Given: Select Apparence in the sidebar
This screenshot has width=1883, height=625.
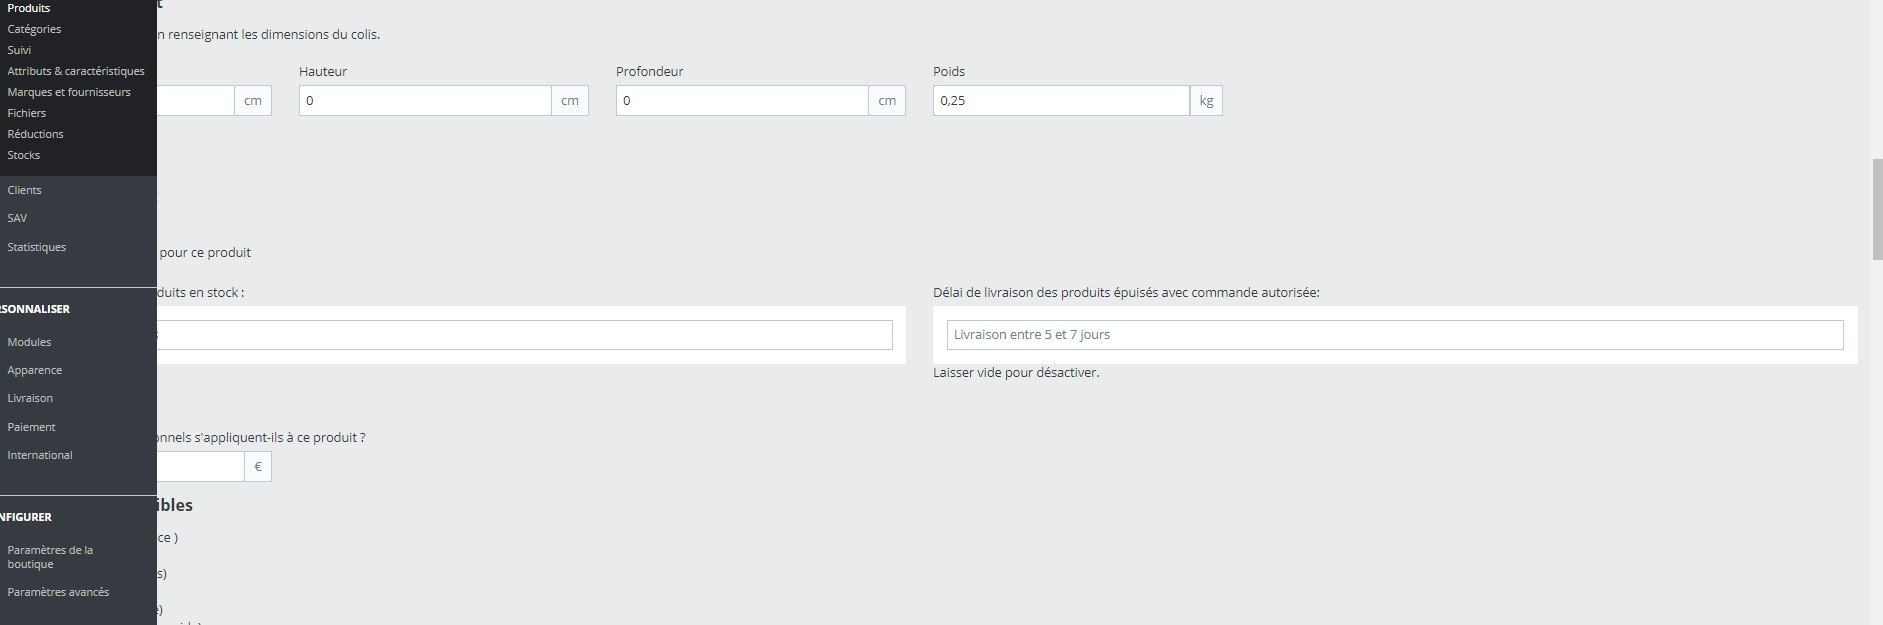Looking at the screenshot, I should tap(35, 370).
